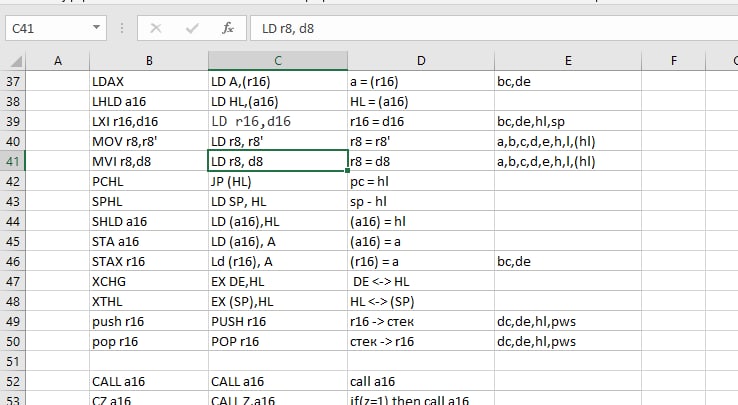Click the Cancel (X) button in formula bar
738x405 pixels.
click(x=155, y=29)
